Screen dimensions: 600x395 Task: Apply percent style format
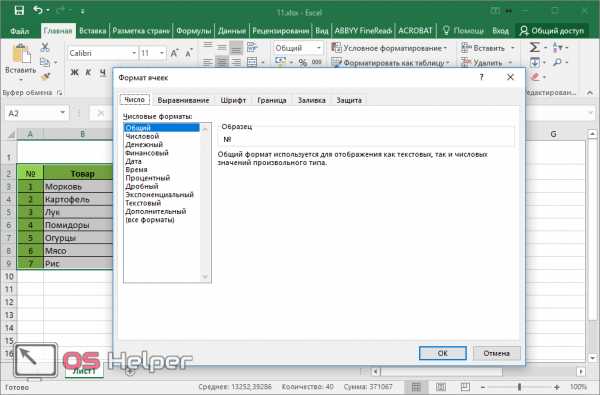click(303, 62)
